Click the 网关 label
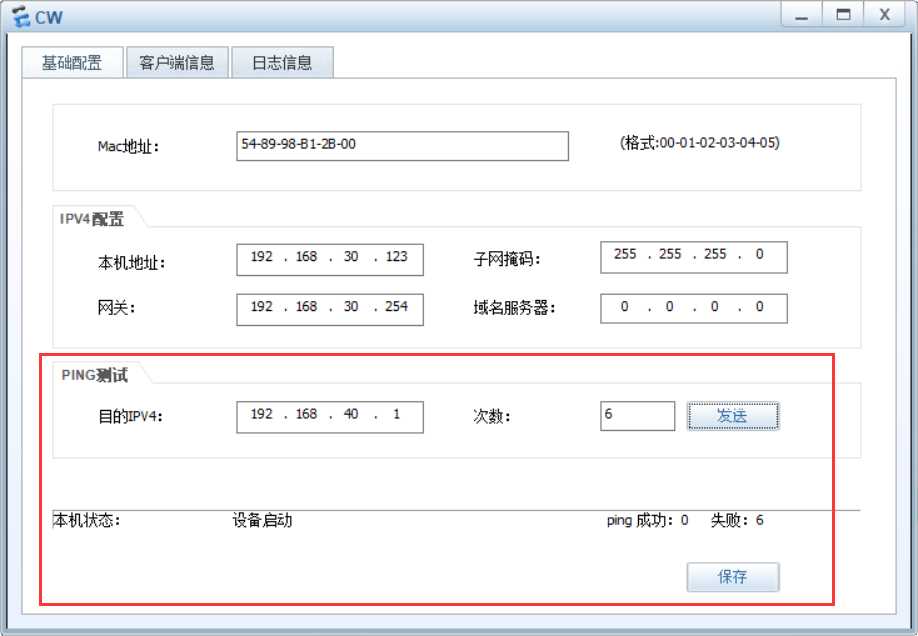 coord(117,308)
